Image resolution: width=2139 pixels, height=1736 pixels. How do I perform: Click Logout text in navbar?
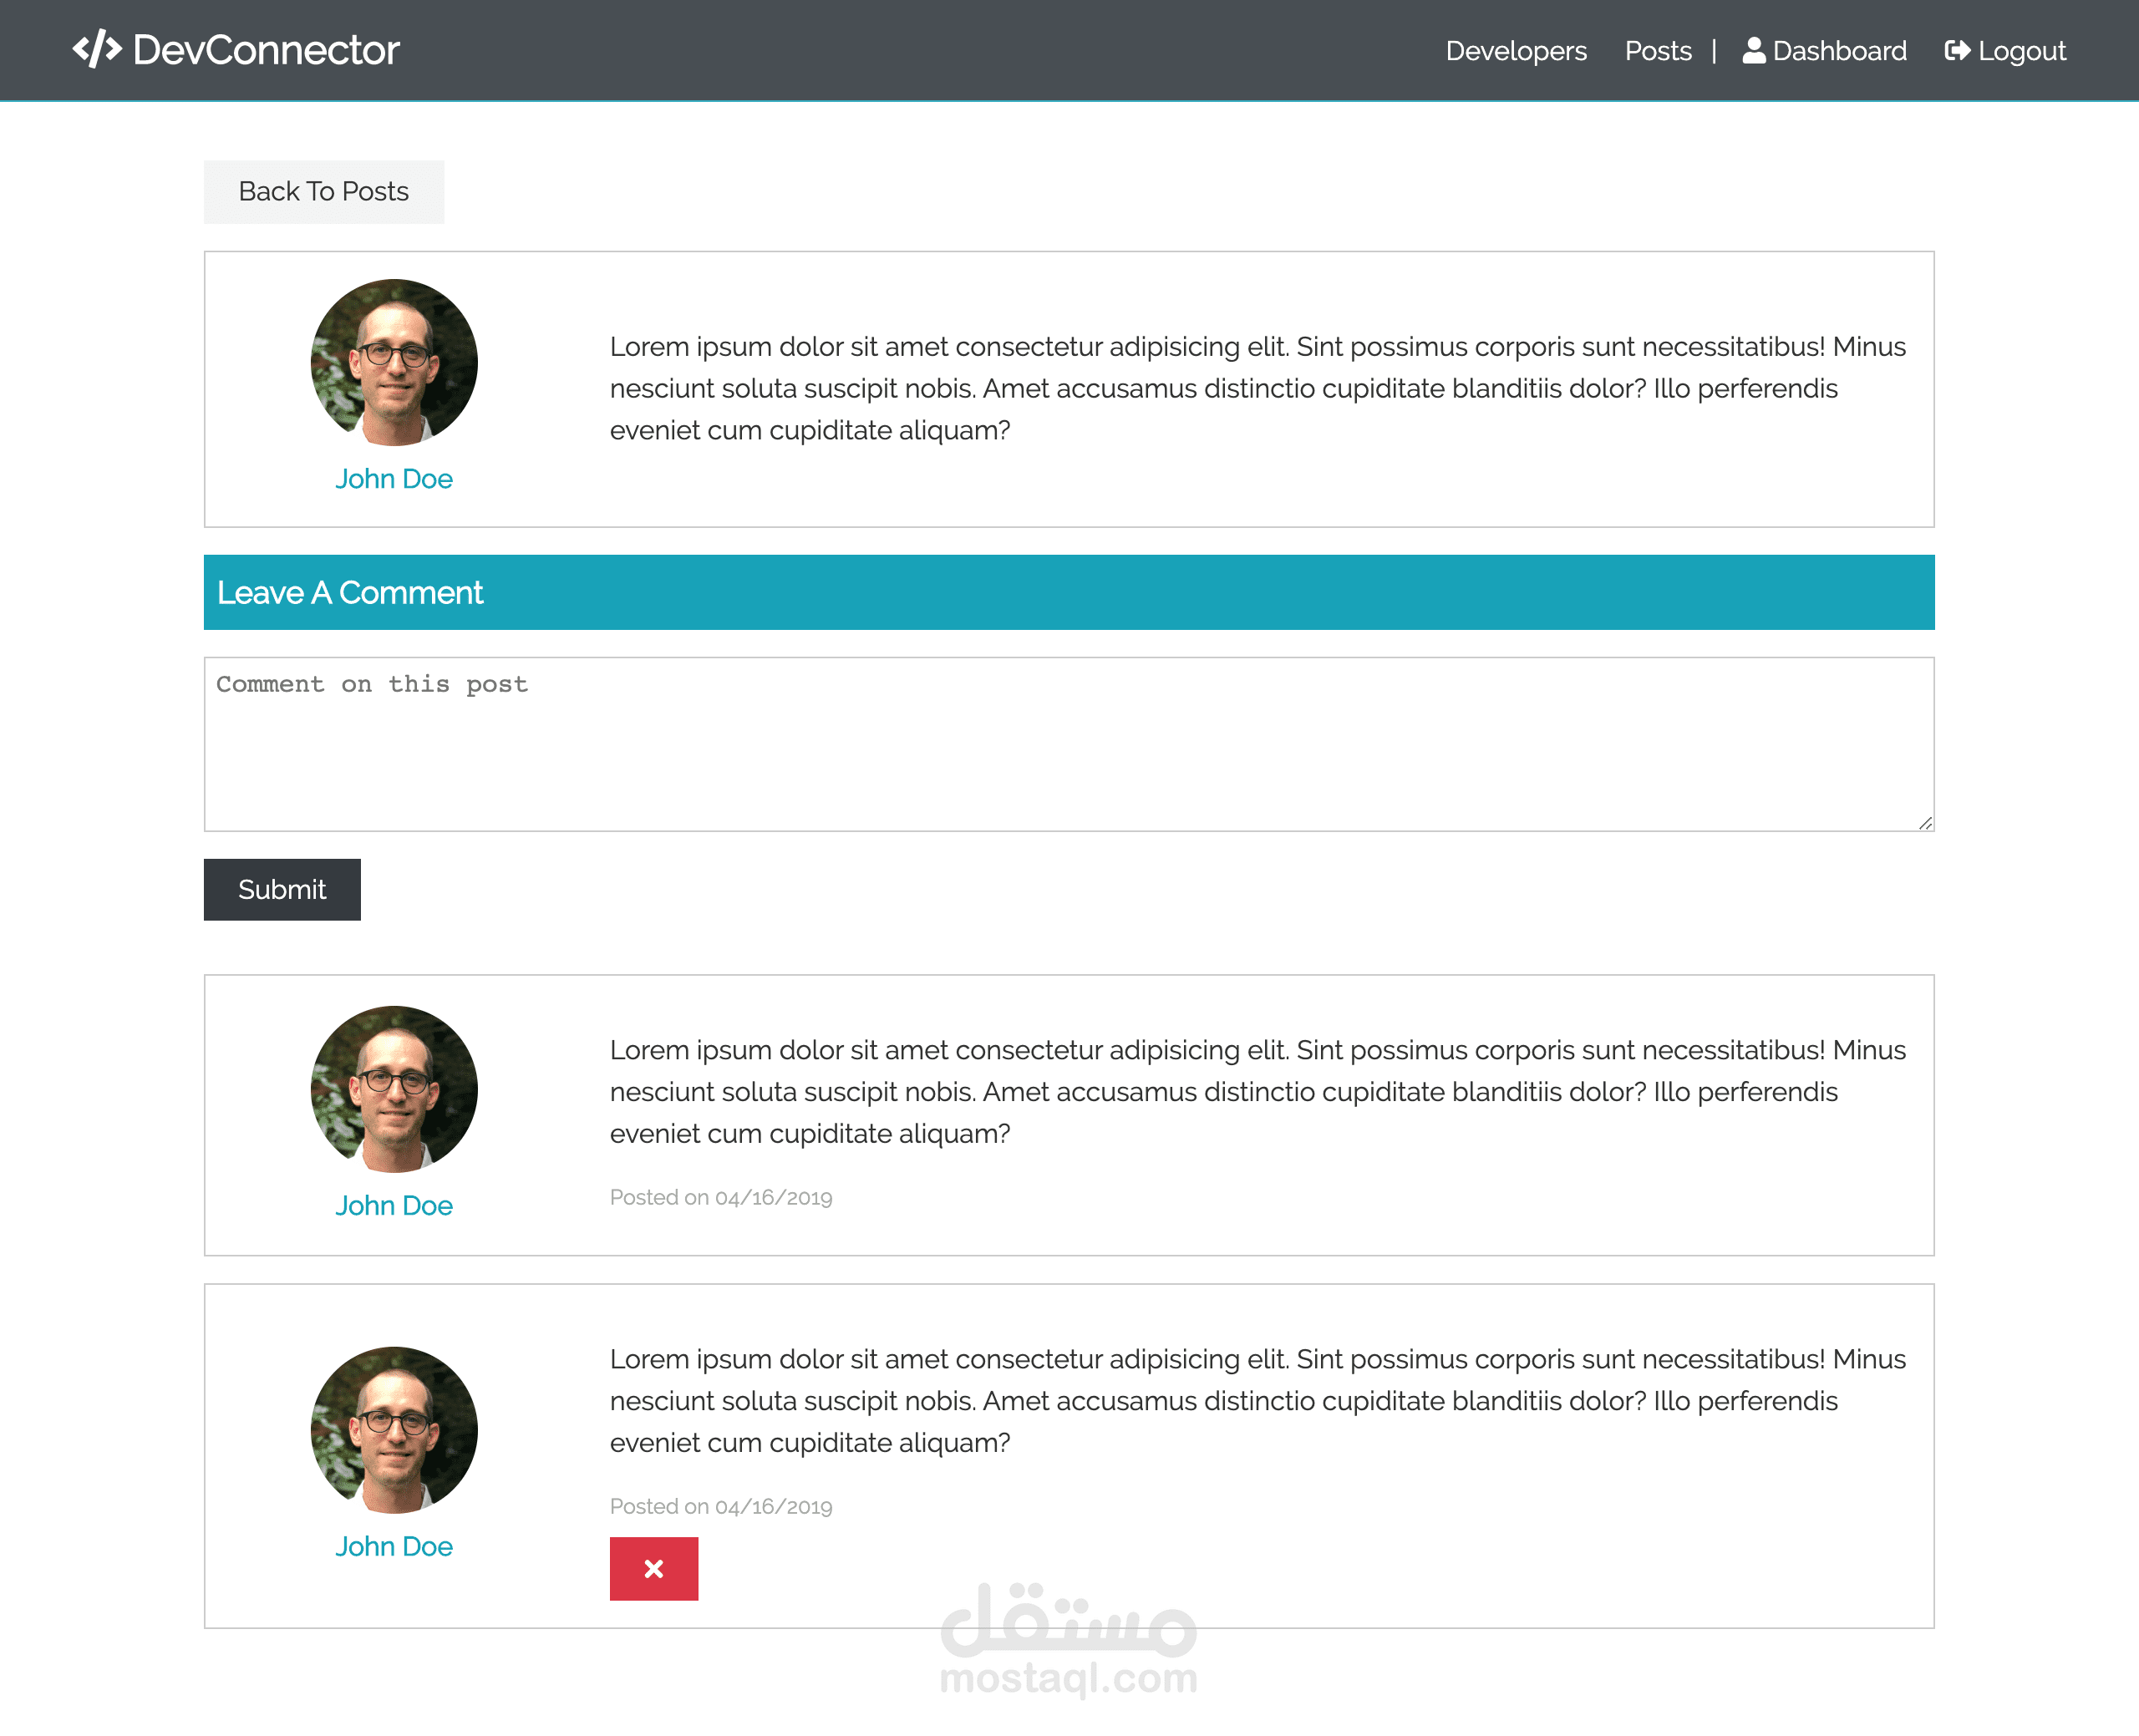click(x=2021, y=51)
